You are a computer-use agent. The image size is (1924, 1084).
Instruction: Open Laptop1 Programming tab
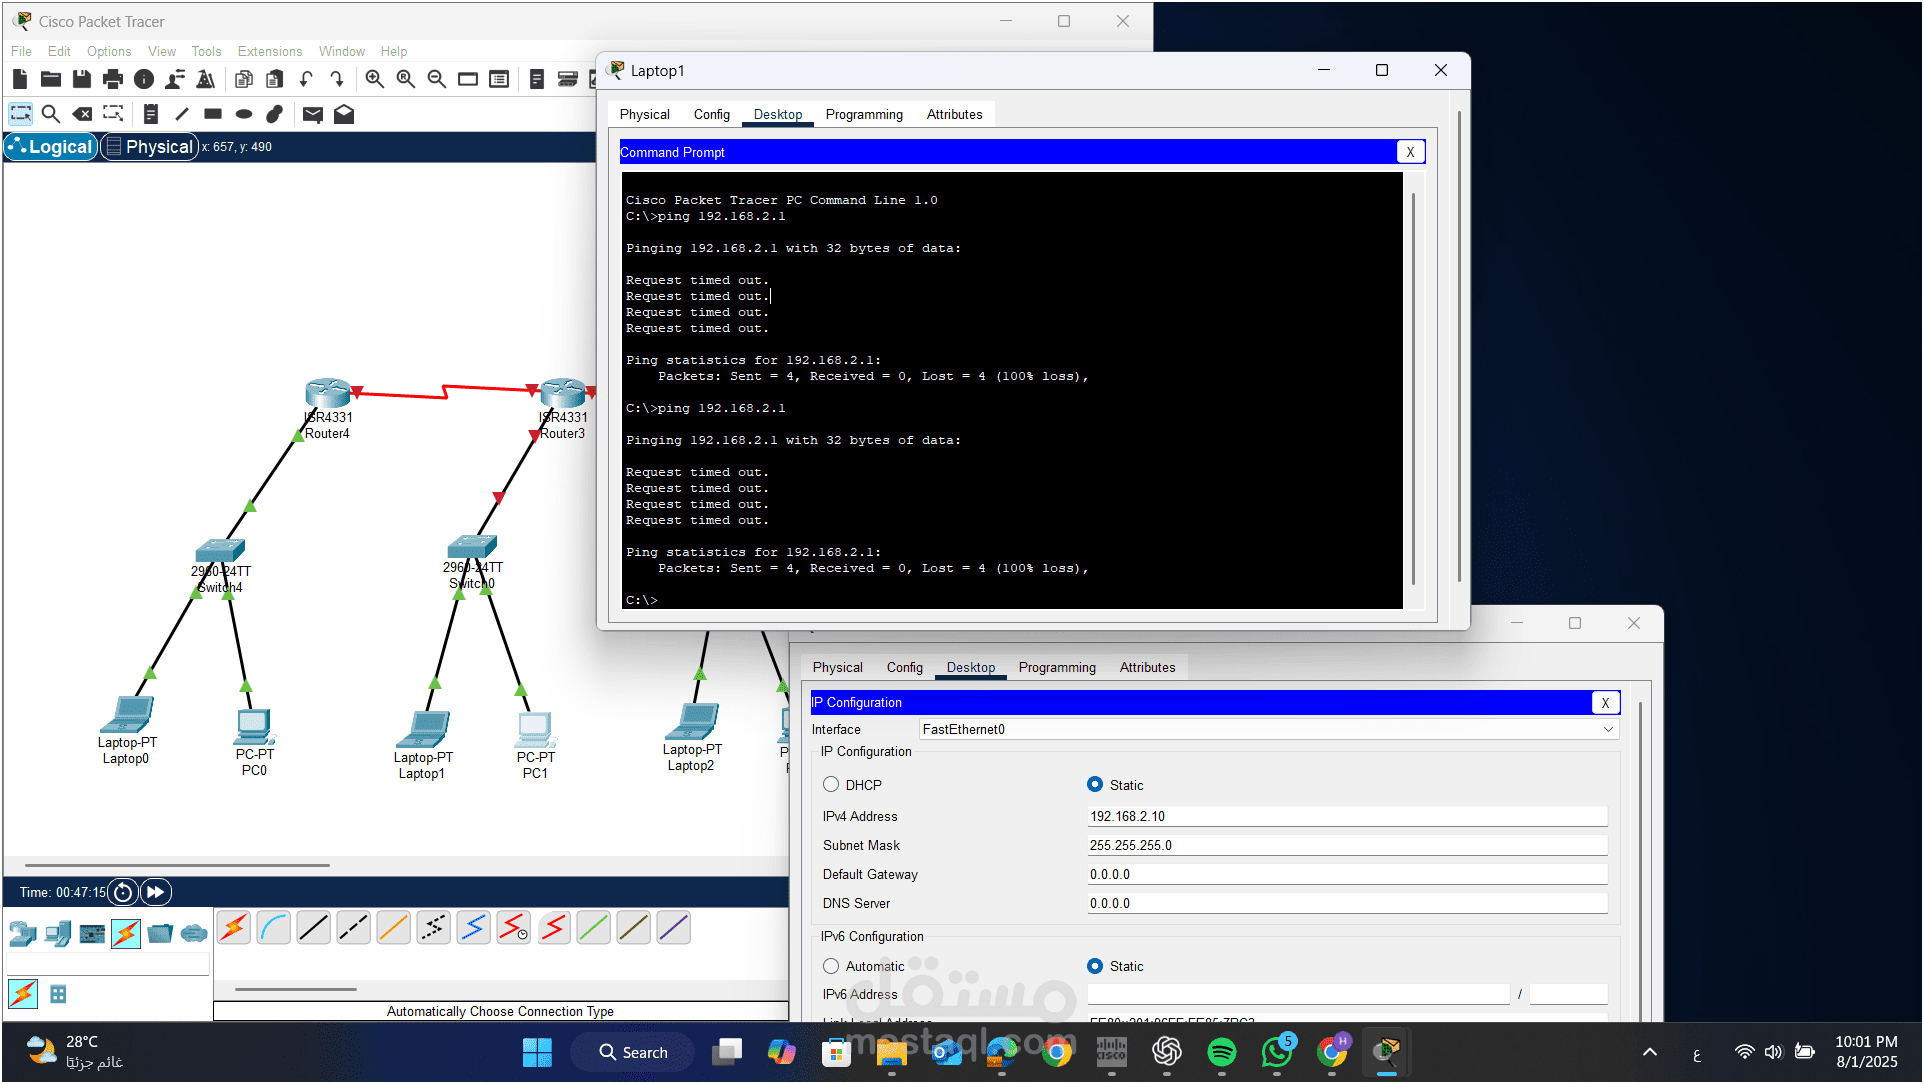tap(864, 115)
